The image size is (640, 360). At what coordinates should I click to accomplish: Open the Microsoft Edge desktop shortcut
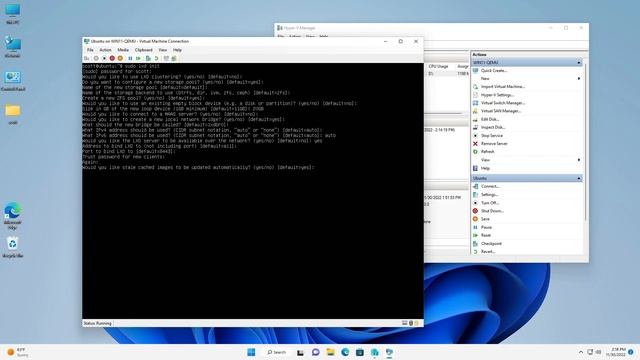pyautogui.click(x=13, y=215)
